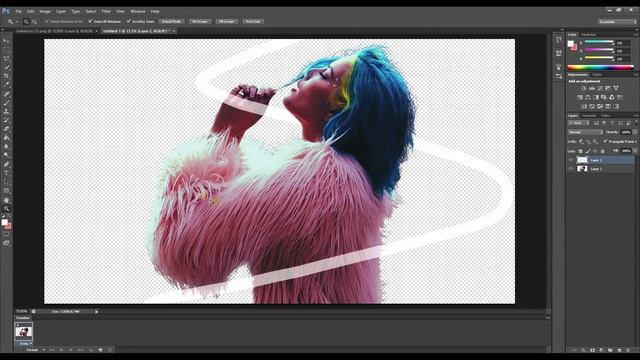Switch to the Channels tab
Viewport: 640px width, 360px height.
coord(589,116)
